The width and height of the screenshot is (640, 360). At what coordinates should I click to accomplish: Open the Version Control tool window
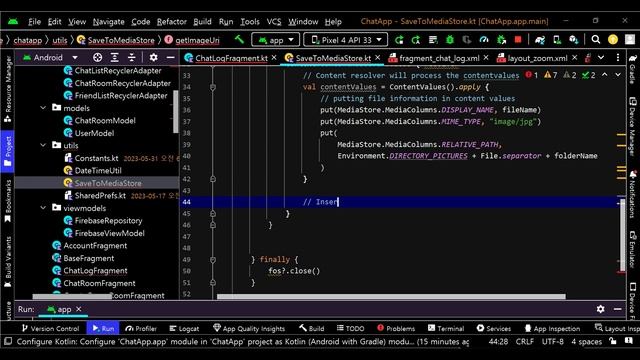point(50,328)
